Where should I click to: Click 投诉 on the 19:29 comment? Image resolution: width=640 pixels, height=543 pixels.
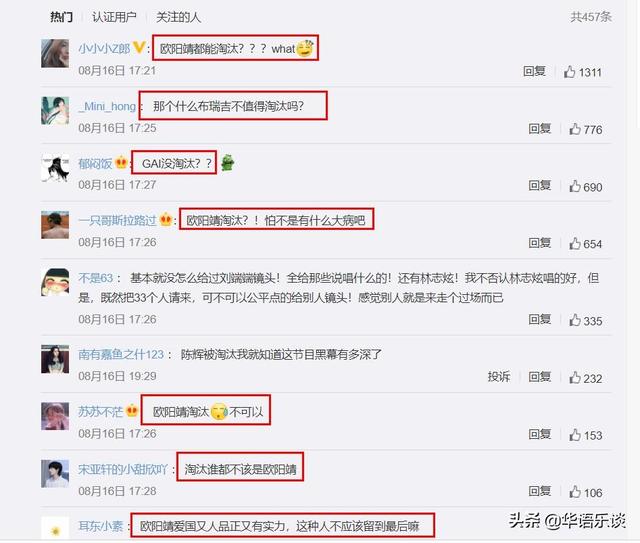[x=499, y=376]
